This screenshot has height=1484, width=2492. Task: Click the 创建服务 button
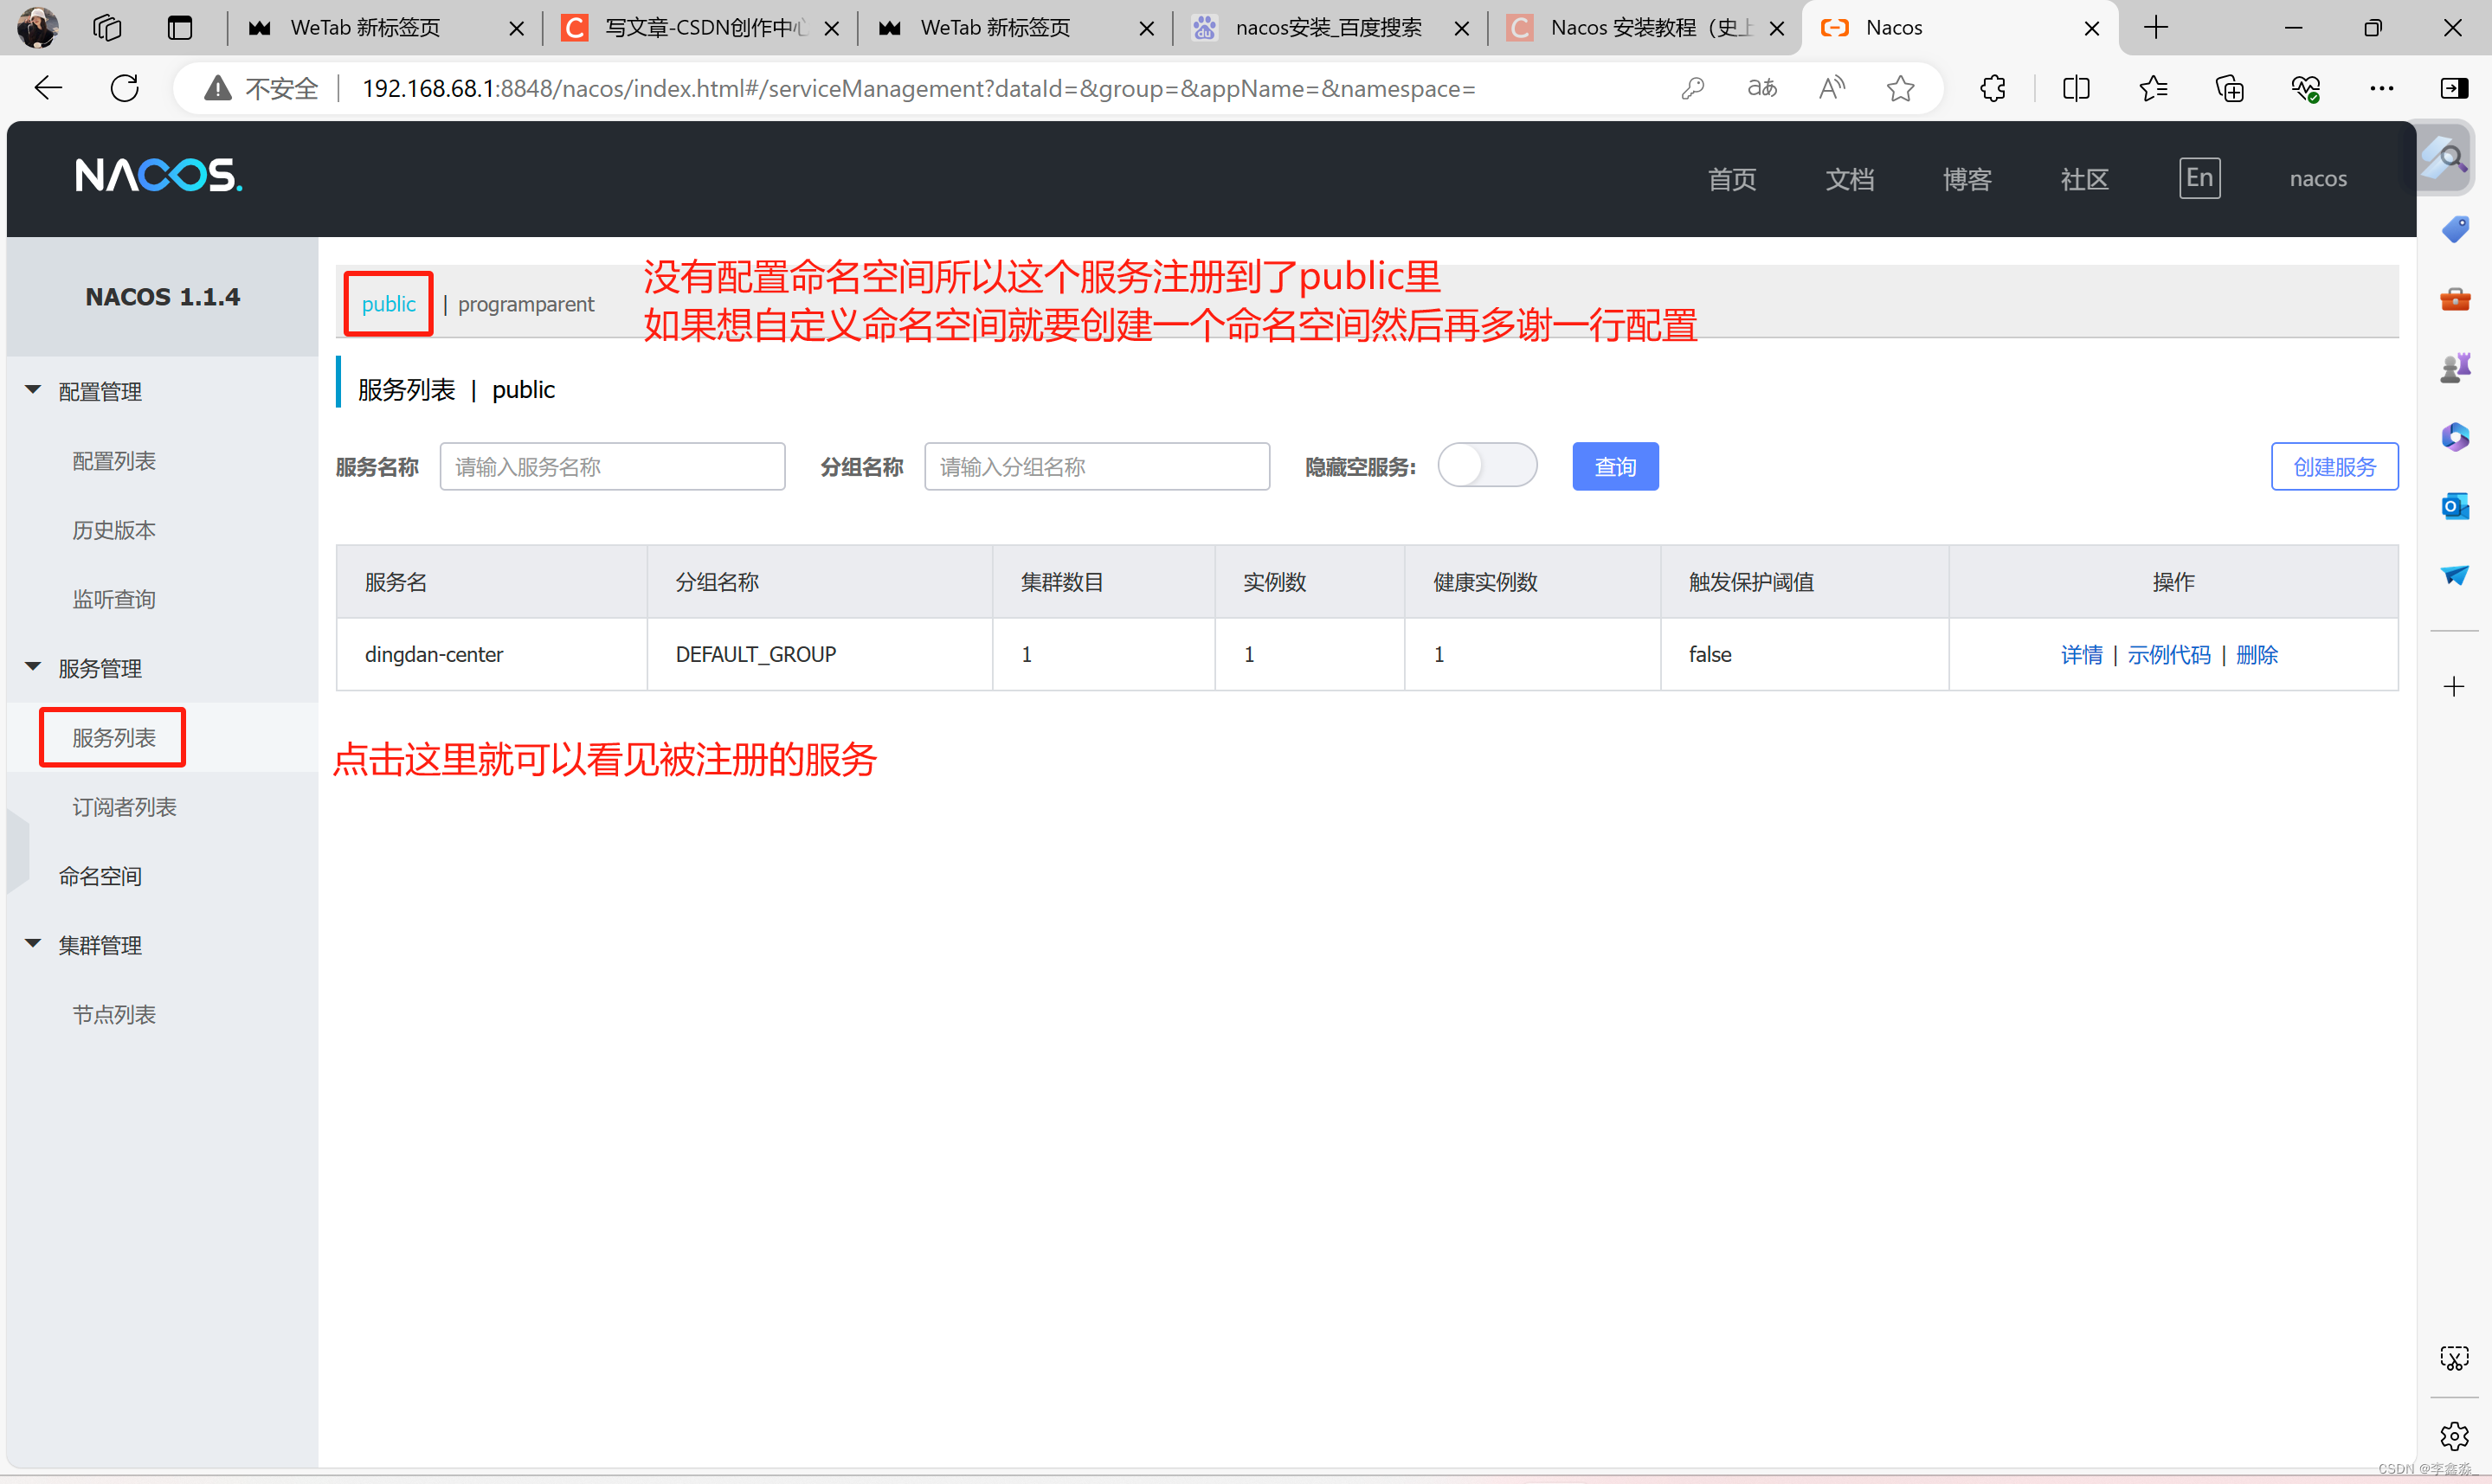pos(2334,465)
